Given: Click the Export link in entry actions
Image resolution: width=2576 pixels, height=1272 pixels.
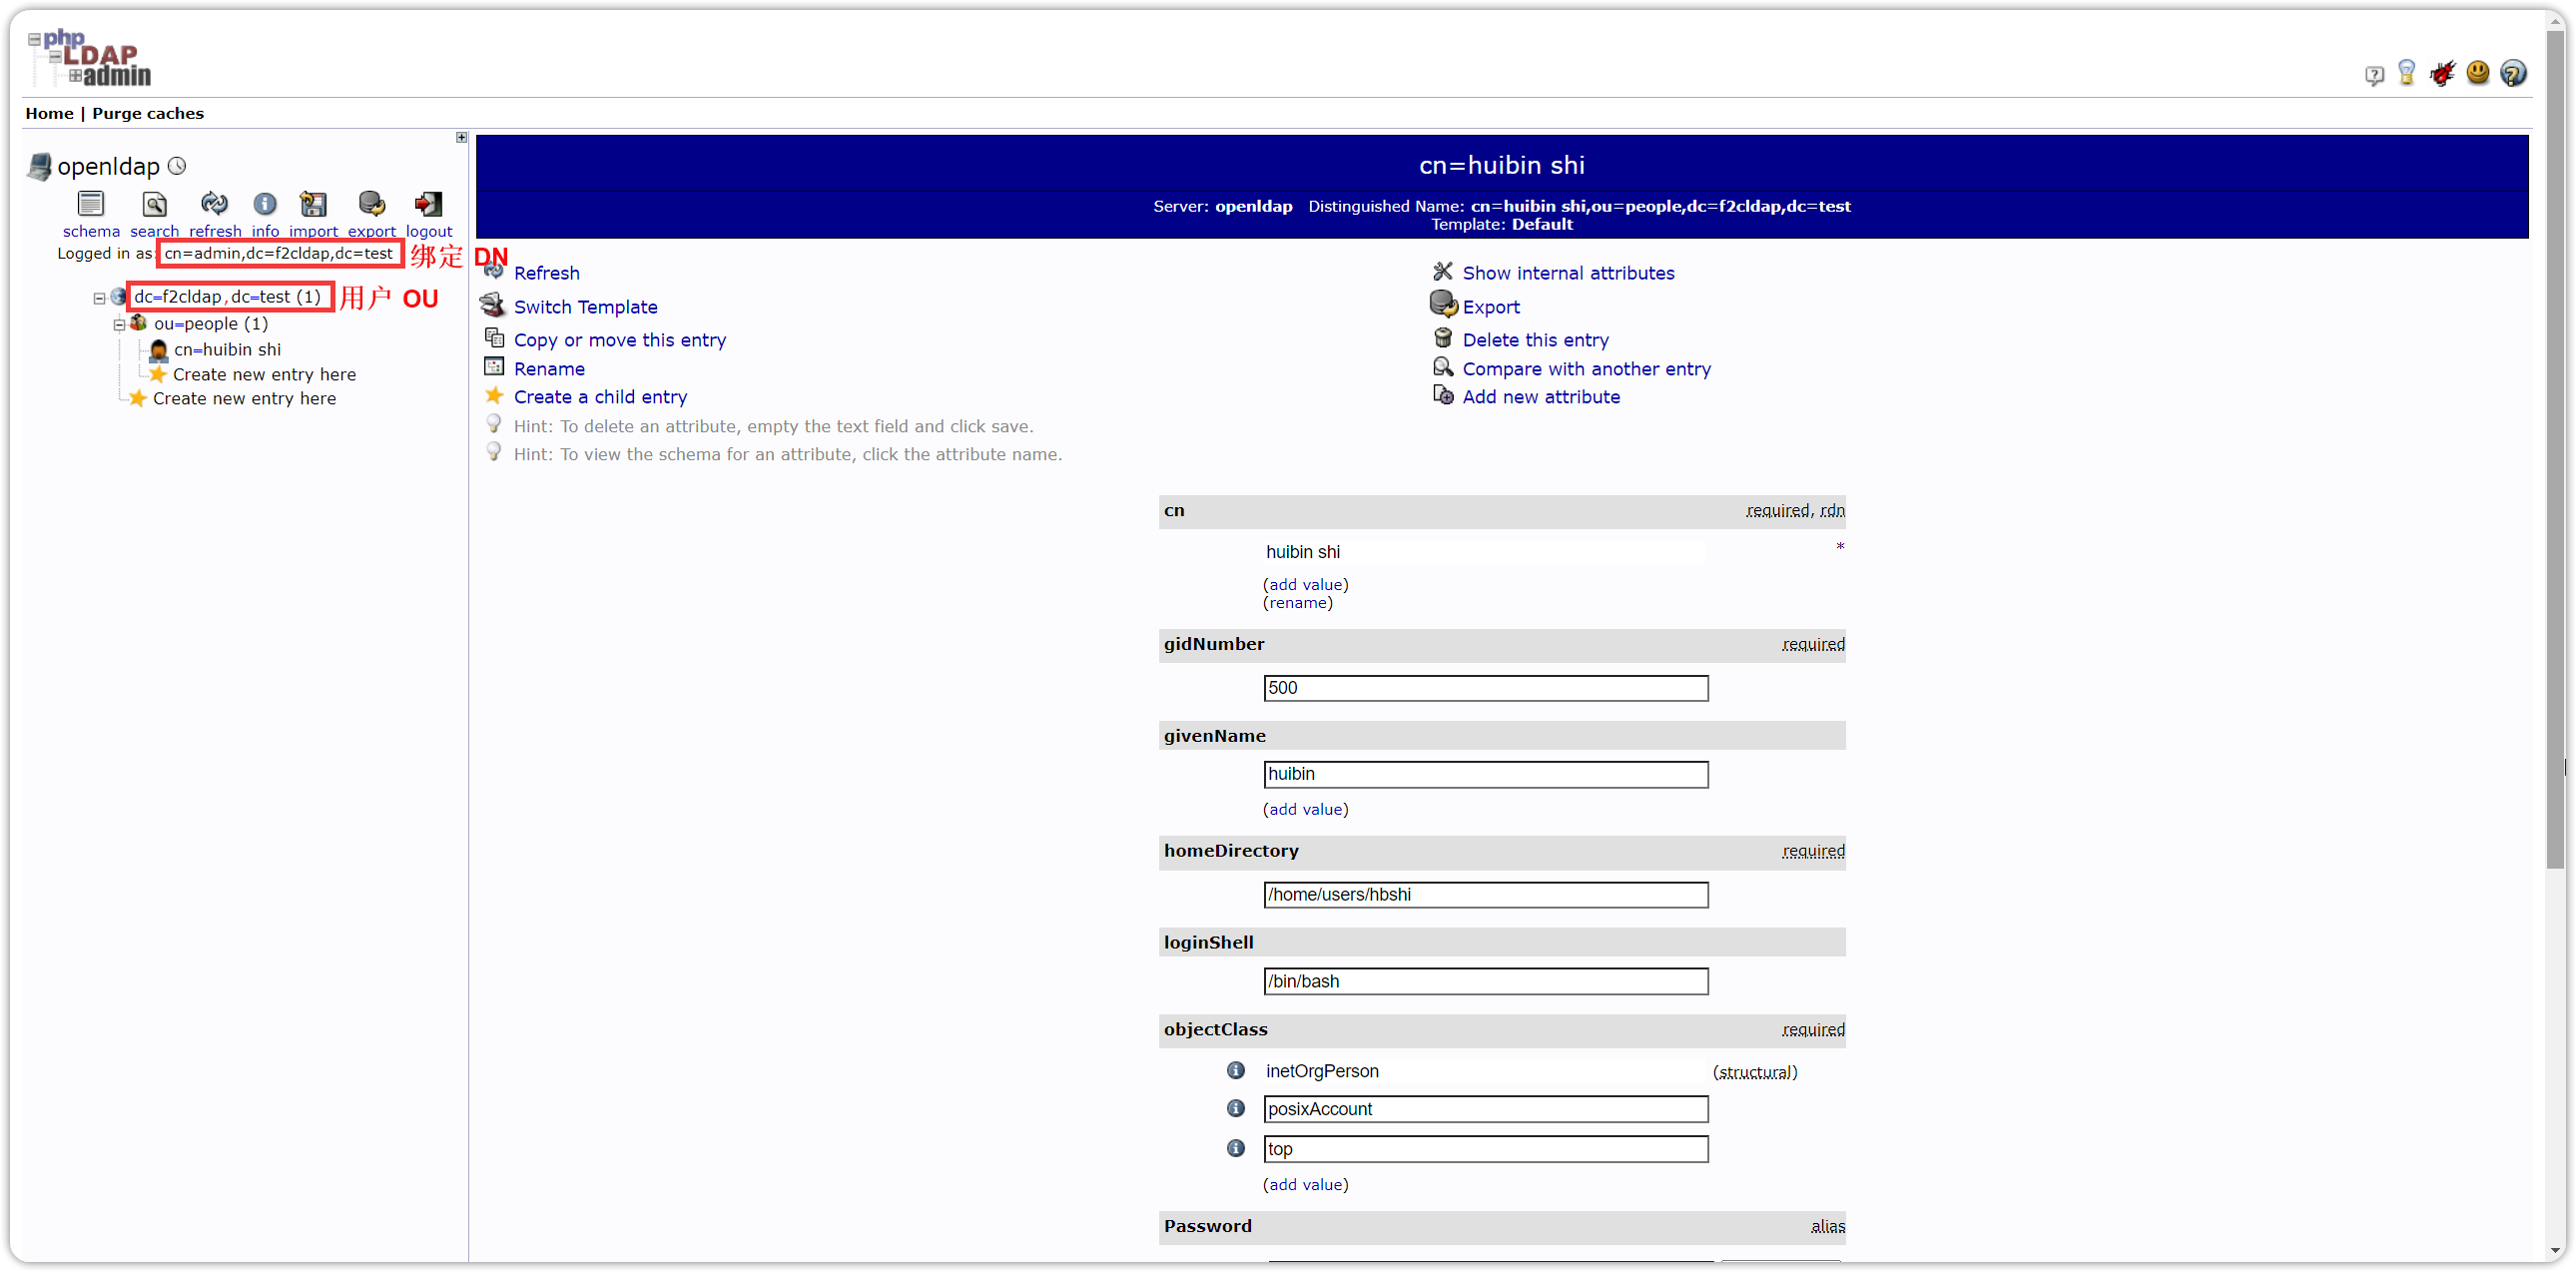Looking at the screenshot, I should click(1491, 307).
